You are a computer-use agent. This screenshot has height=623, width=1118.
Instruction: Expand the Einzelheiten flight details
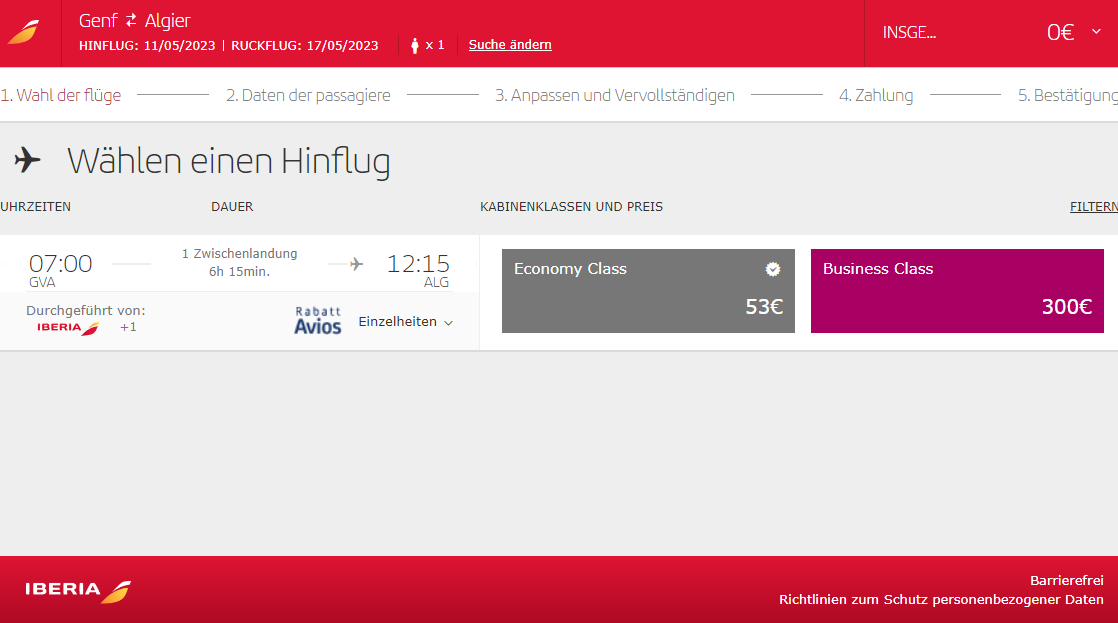pyautogui.click(x=406, y=322)
